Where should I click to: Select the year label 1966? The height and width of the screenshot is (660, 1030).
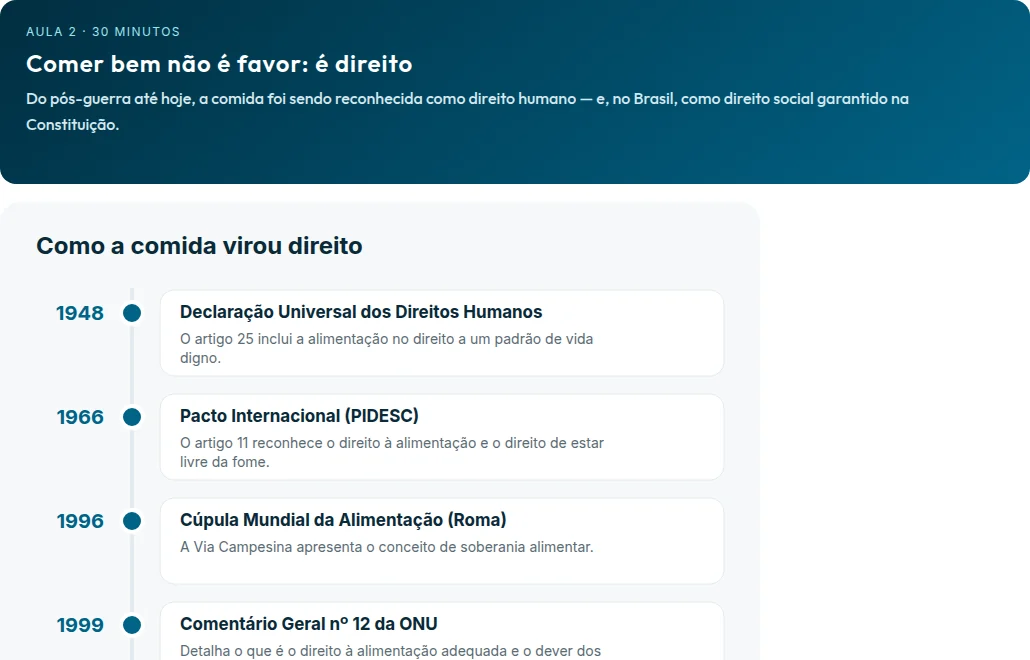click(79, 417)
